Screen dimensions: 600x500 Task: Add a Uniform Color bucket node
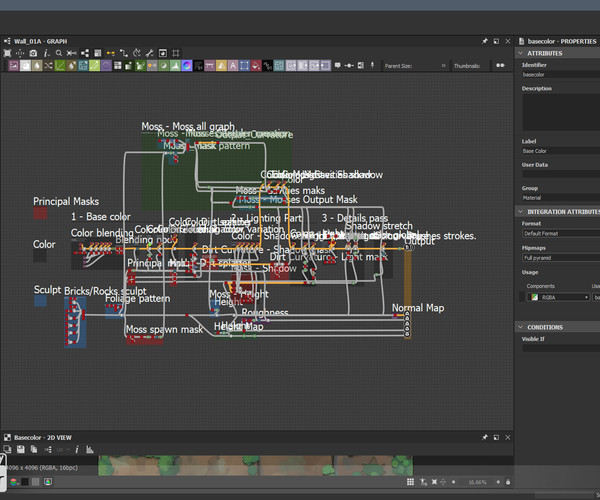click(256, 66)
